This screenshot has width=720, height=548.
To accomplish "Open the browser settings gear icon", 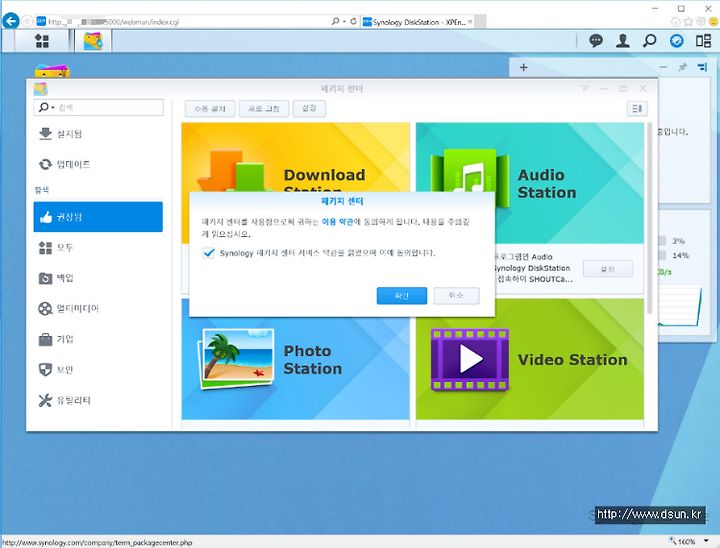I will 701,21.
